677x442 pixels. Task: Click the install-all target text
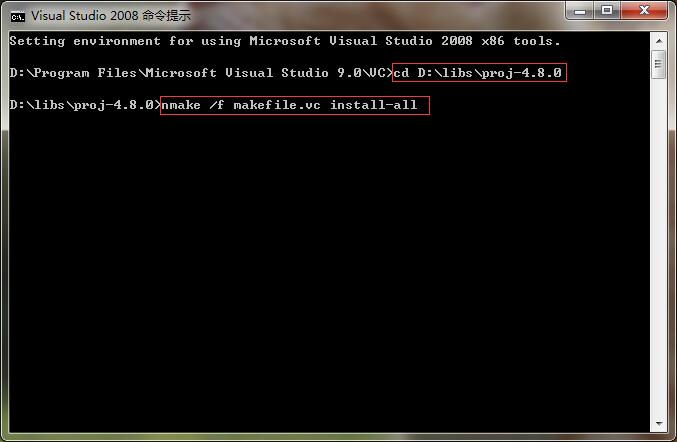[x=374, y=104]
